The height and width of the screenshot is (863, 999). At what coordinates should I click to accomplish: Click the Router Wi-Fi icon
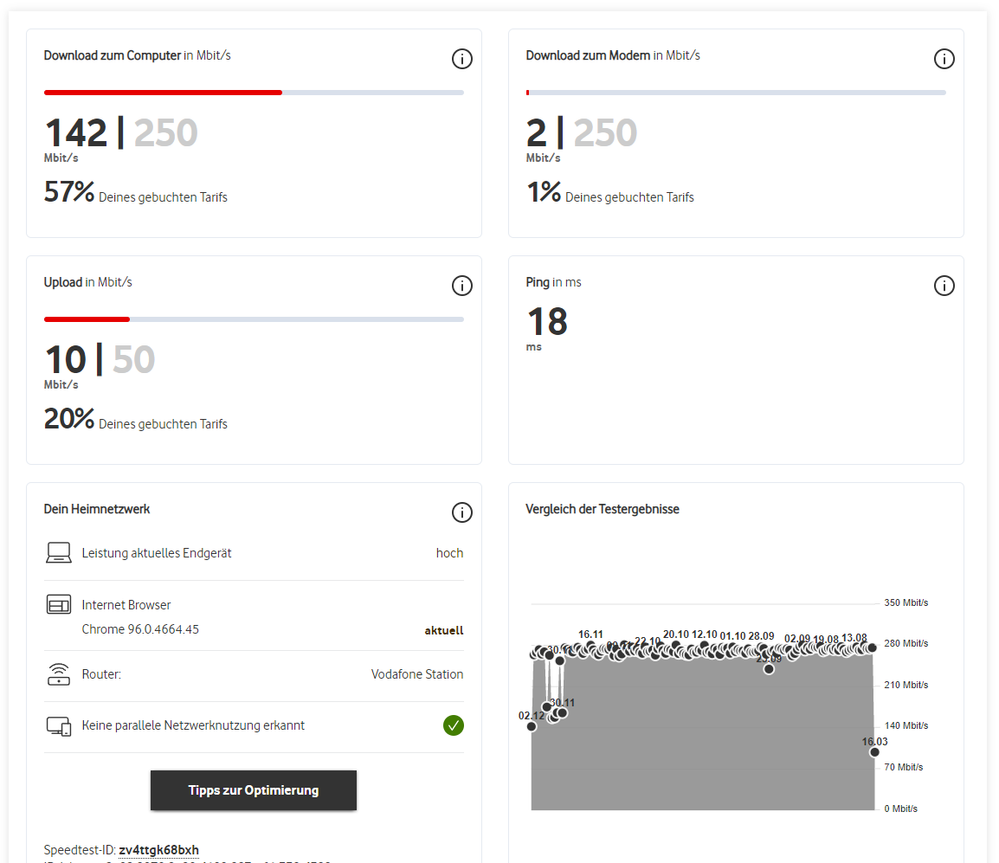tap(59, 675)
